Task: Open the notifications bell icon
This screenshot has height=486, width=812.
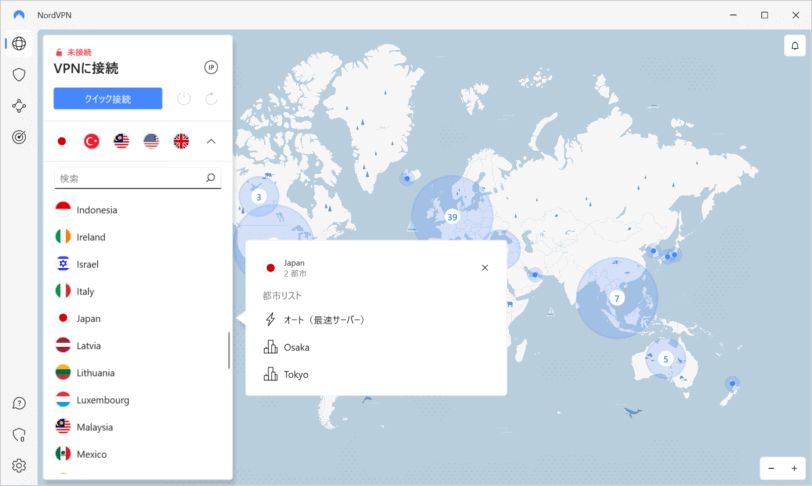Action: point(795,46)
